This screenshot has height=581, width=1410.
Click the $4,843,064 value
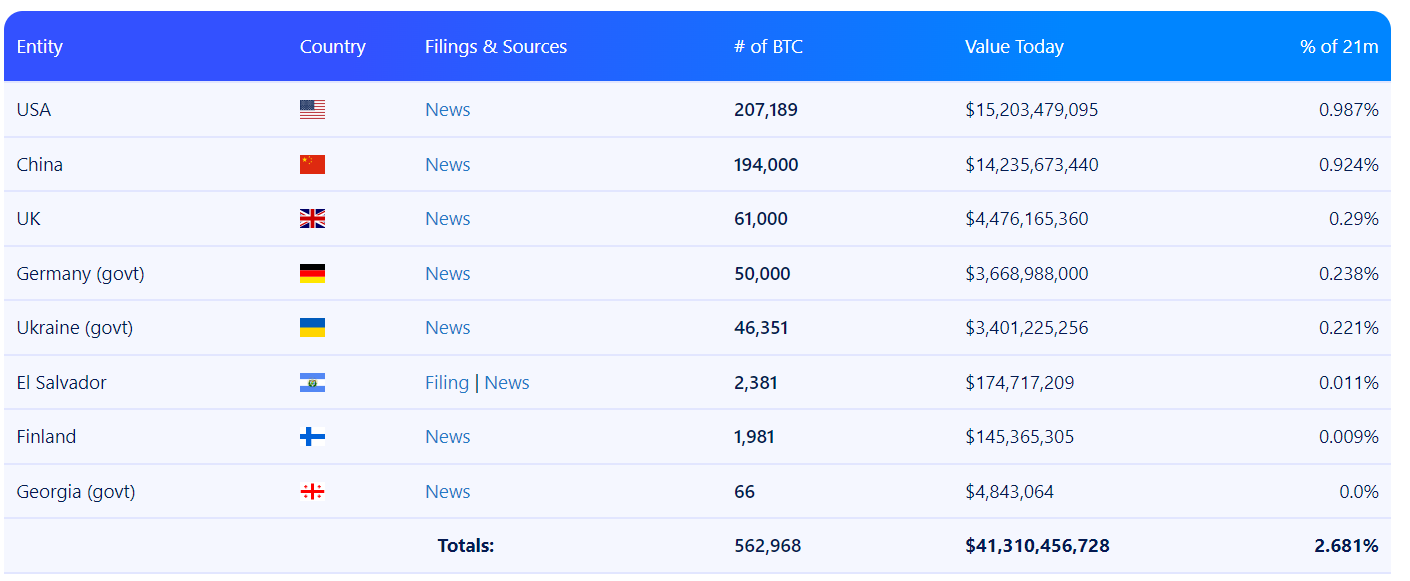[x=1010, y=491]
